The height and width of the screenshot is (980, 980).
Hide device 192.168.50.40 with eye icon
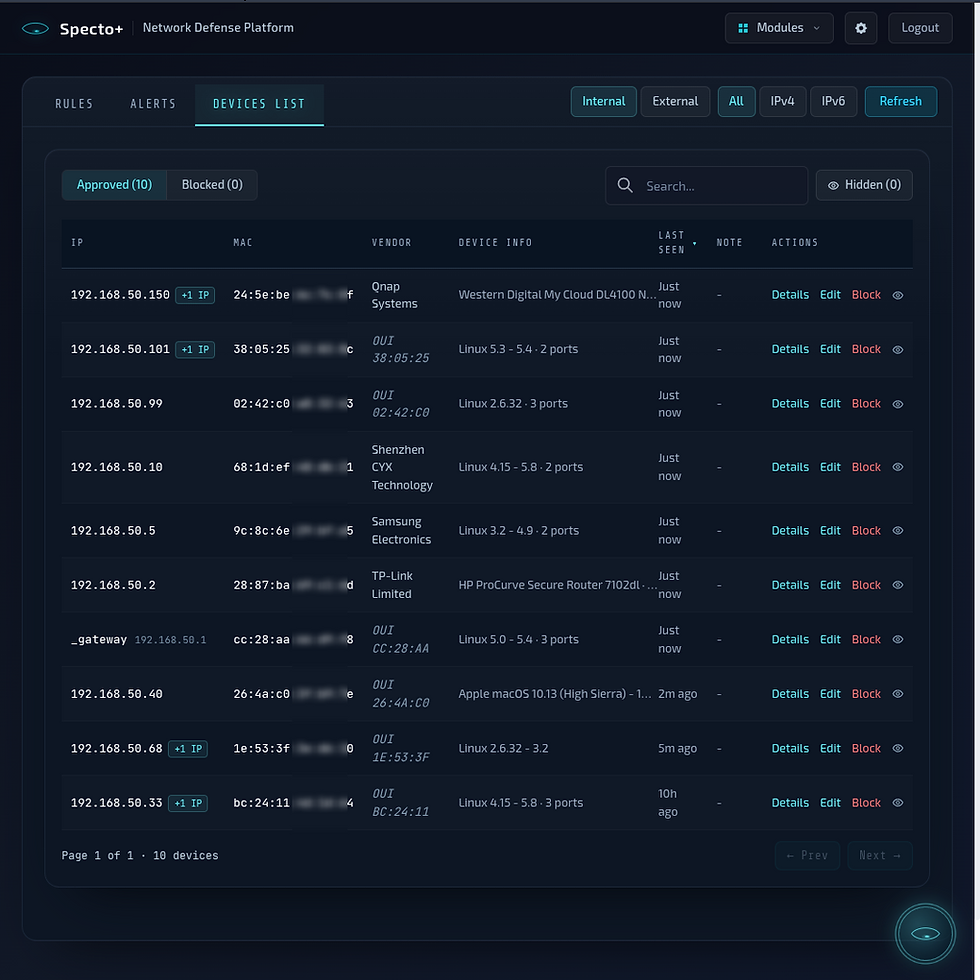[x=898, y=694]
